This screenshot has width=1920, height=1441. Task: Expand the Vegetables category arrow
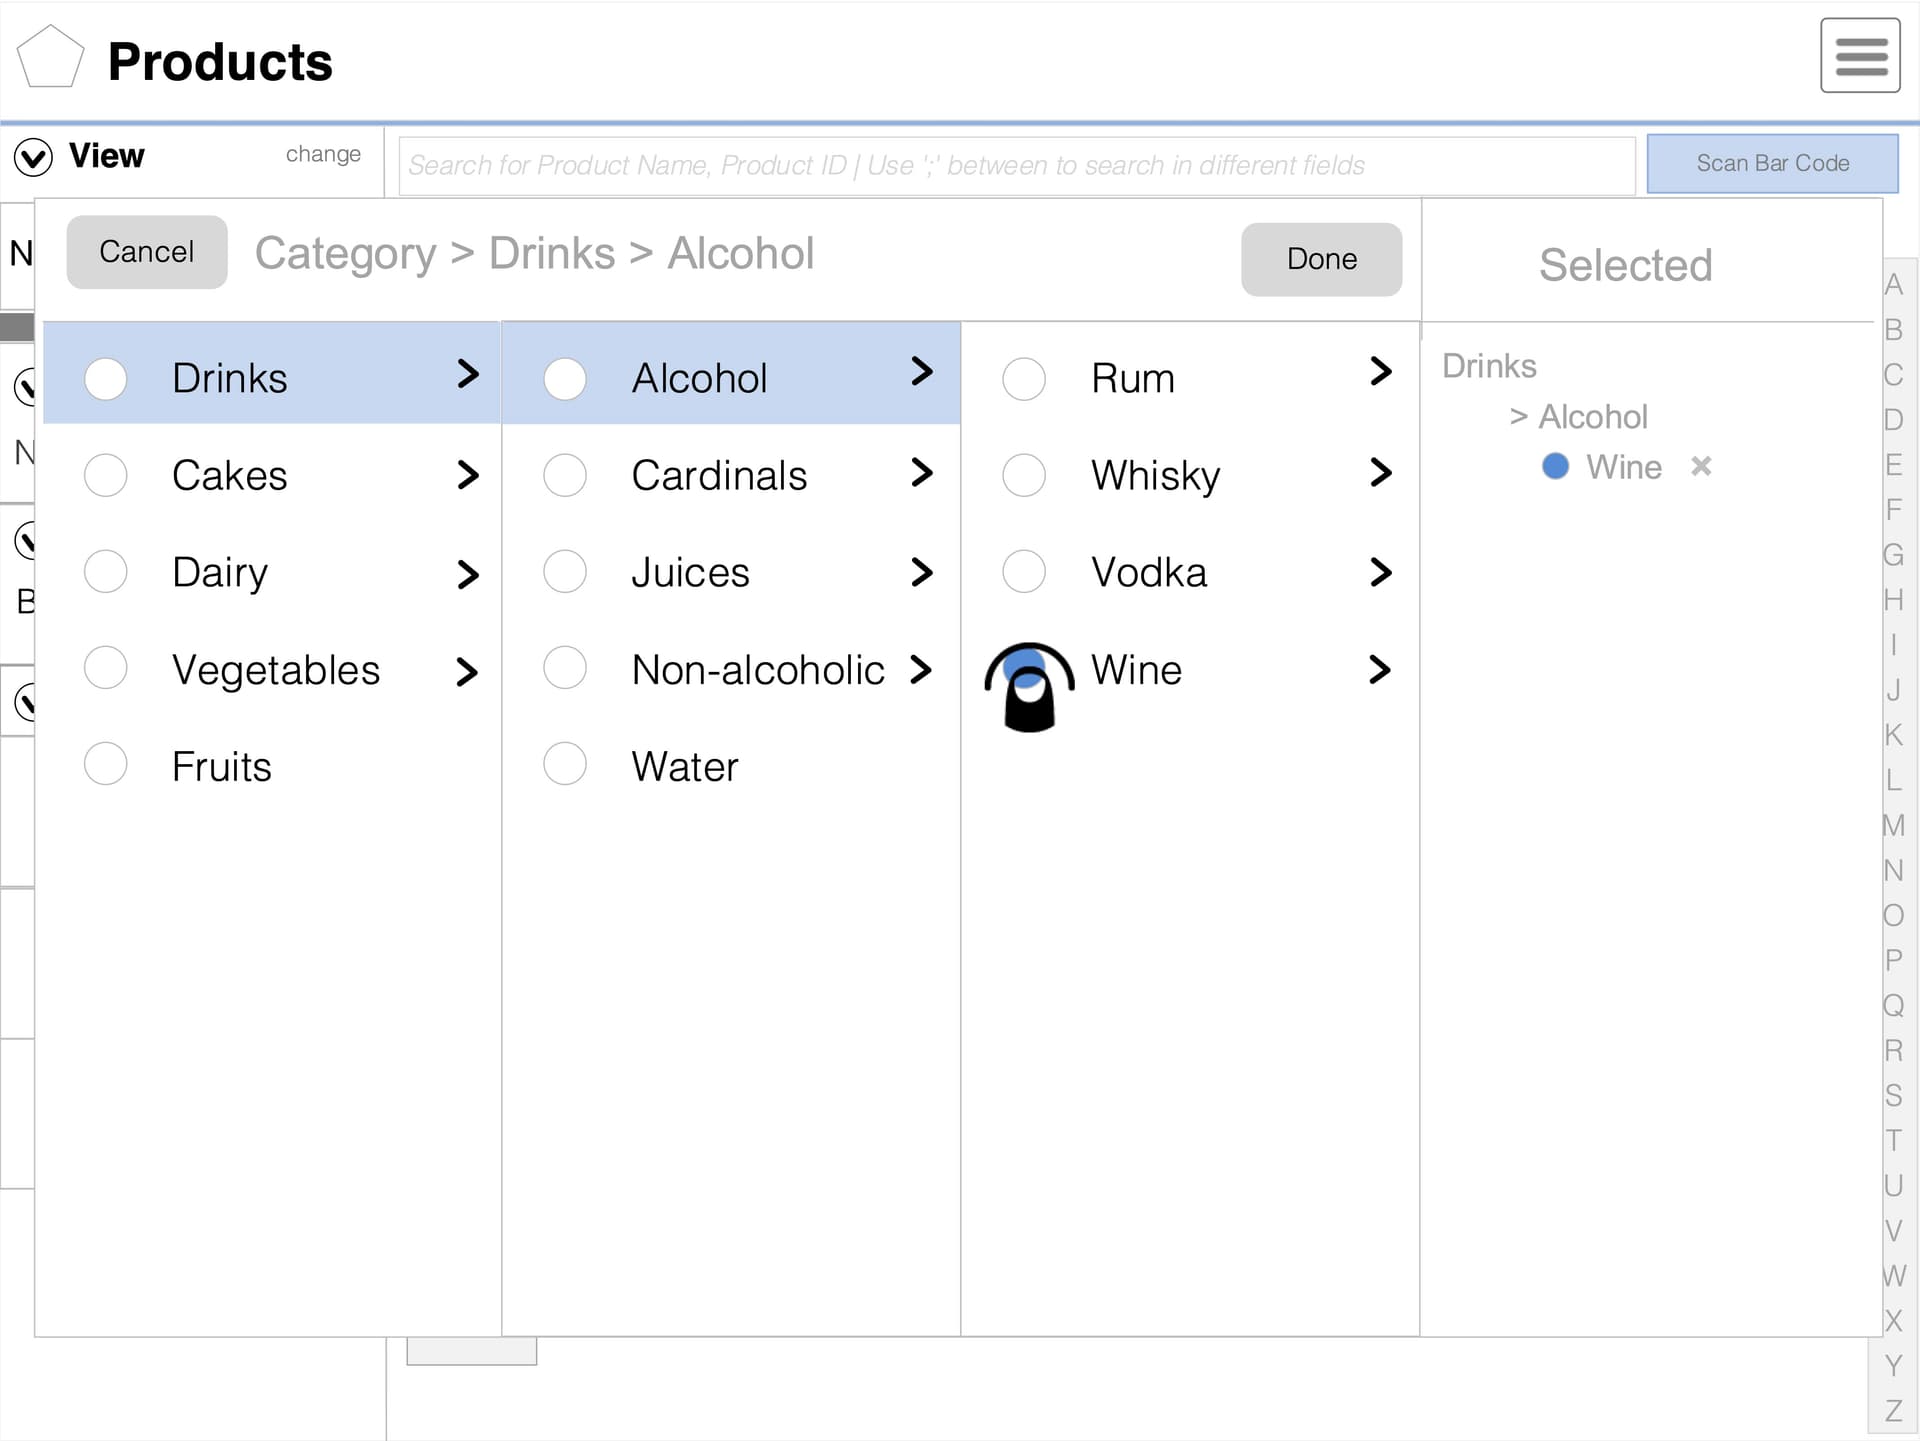tap(467, 671)
